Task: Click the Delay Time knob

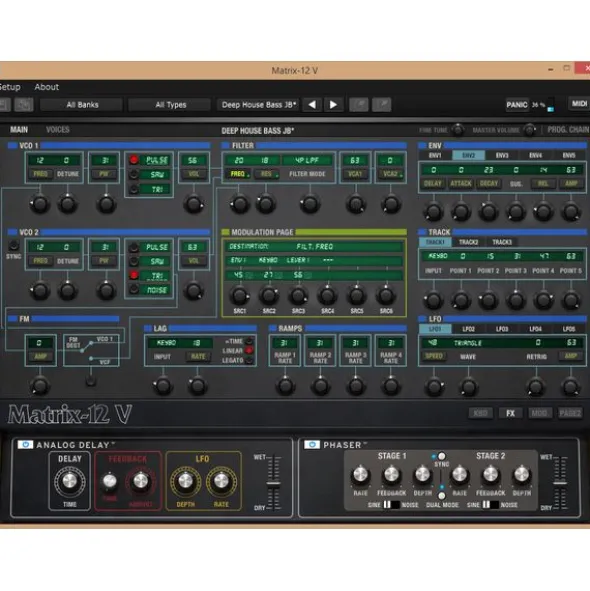Action: 69,481
